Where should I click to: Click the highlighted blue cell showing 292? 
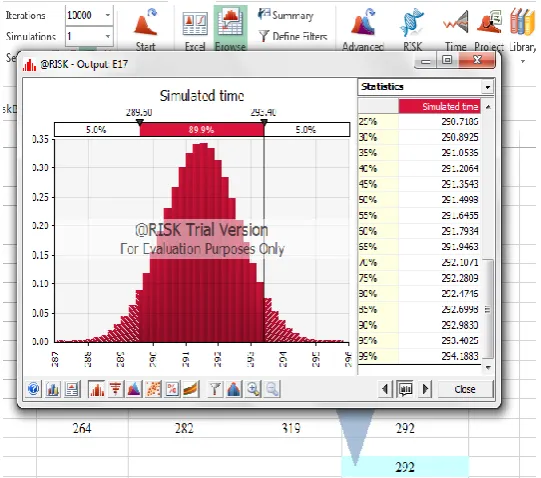(405, 467)
